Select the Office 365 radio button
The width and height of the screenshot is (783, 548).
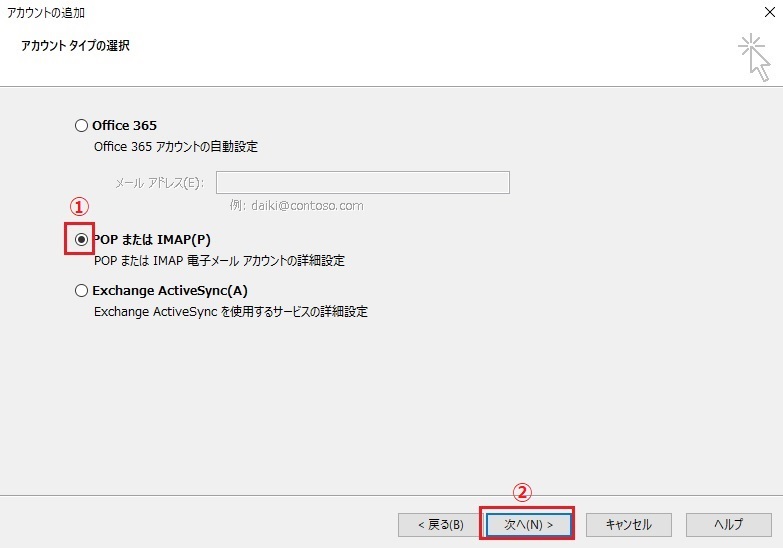coord(81,125)
